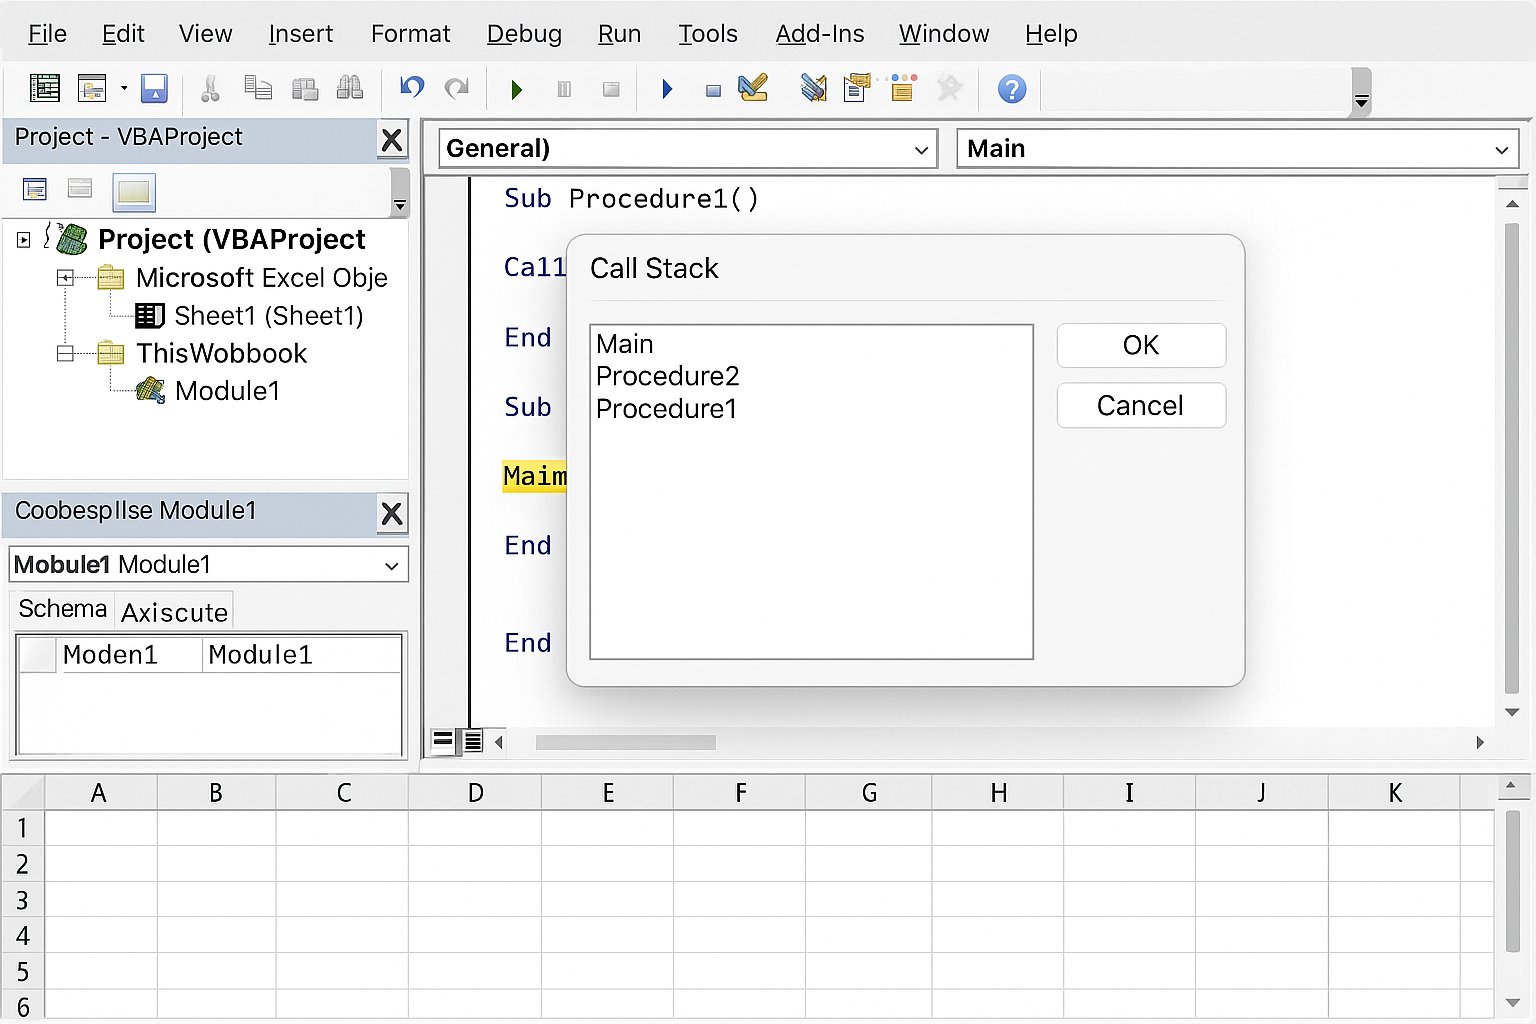Toggle Folders button in Project panel
The width and height of the screenshot is (1536, 1024).
tap(134, 192)
